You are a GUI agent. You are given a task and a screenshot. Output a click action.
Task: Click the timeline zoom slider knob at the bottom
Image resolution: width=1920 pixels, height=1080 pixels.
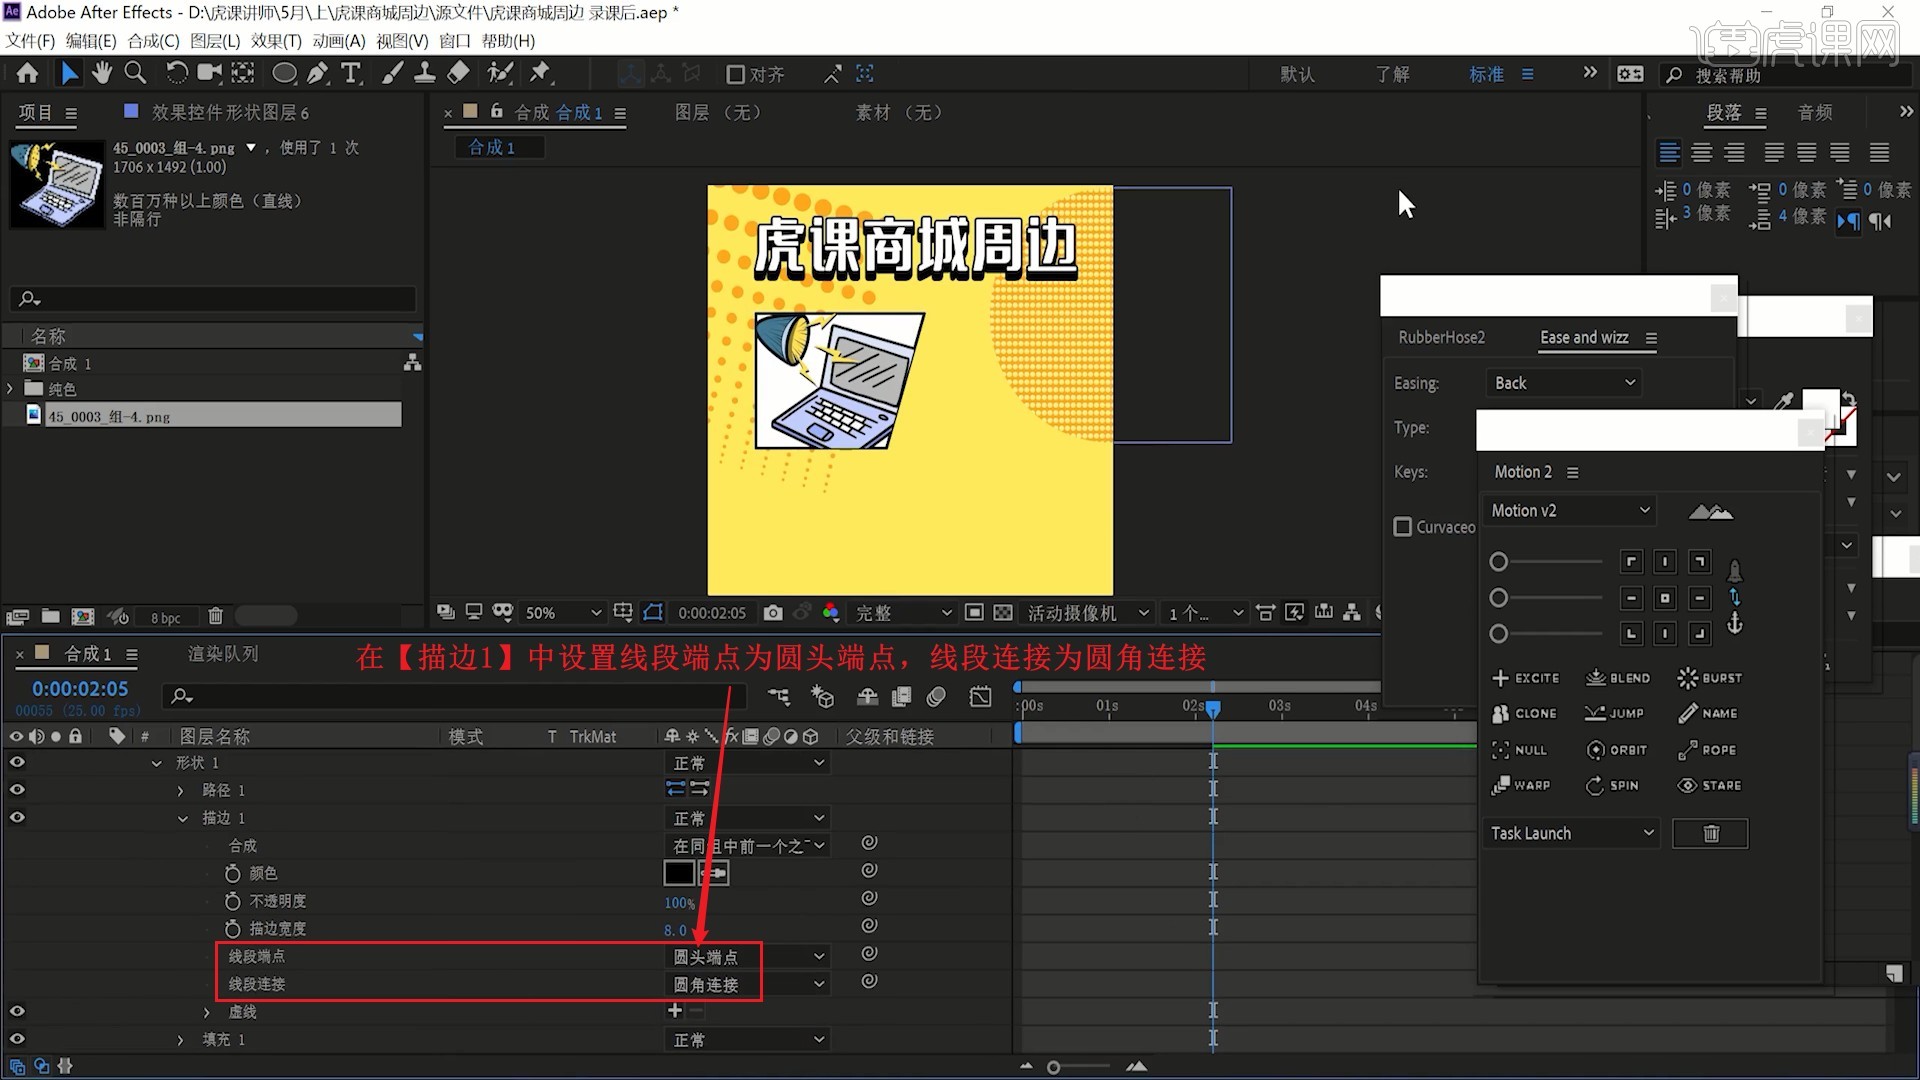1053,1067
